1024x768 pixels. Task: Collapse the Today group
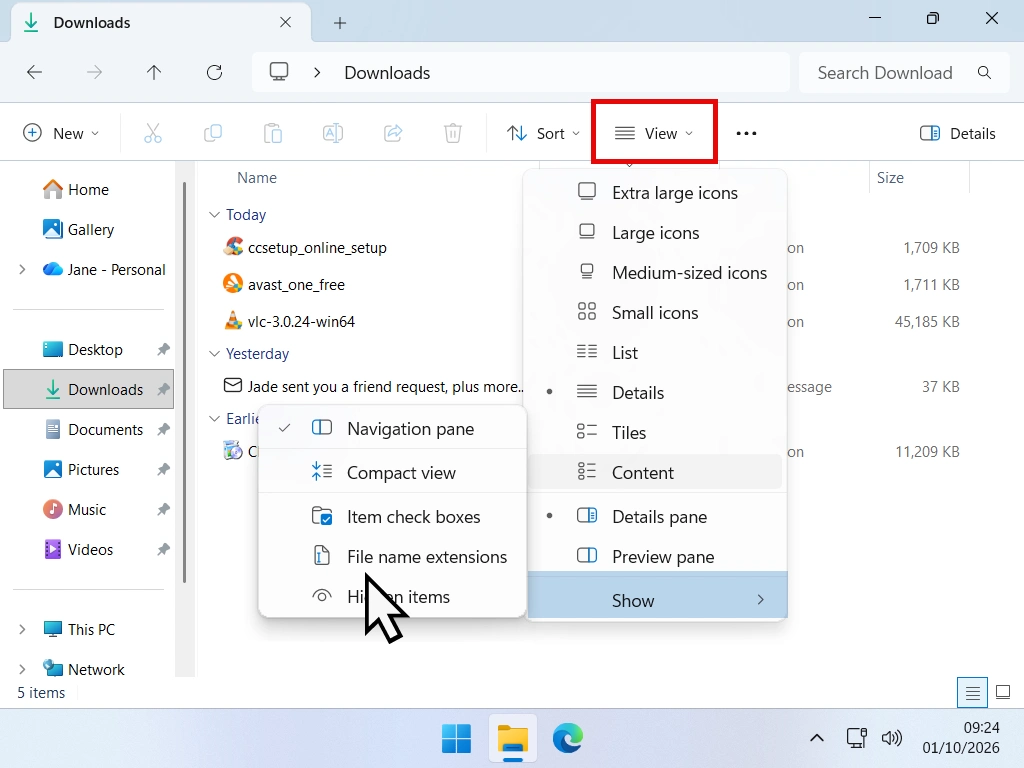[x=214, y=215]
